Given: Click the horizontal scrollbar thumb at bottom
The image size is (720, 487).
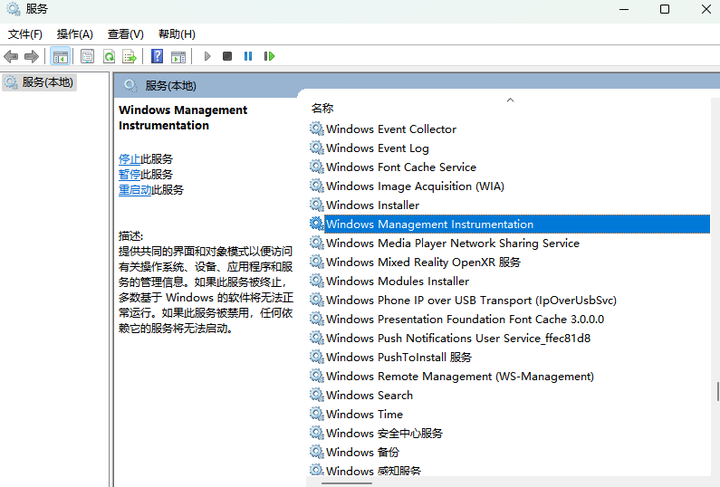Looking at the screenshot, I should click(347, 483).
